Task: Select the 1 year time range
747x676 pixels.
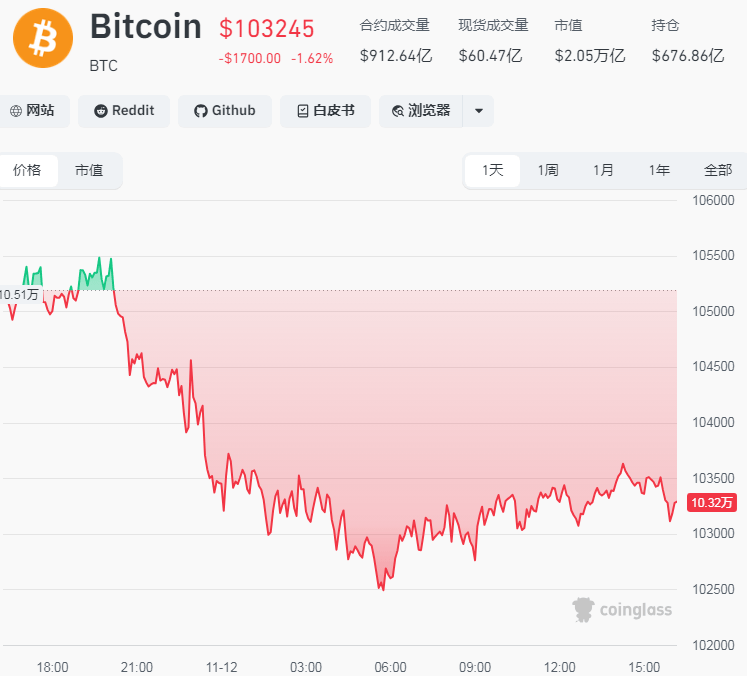Action: (x=659, y=170)
